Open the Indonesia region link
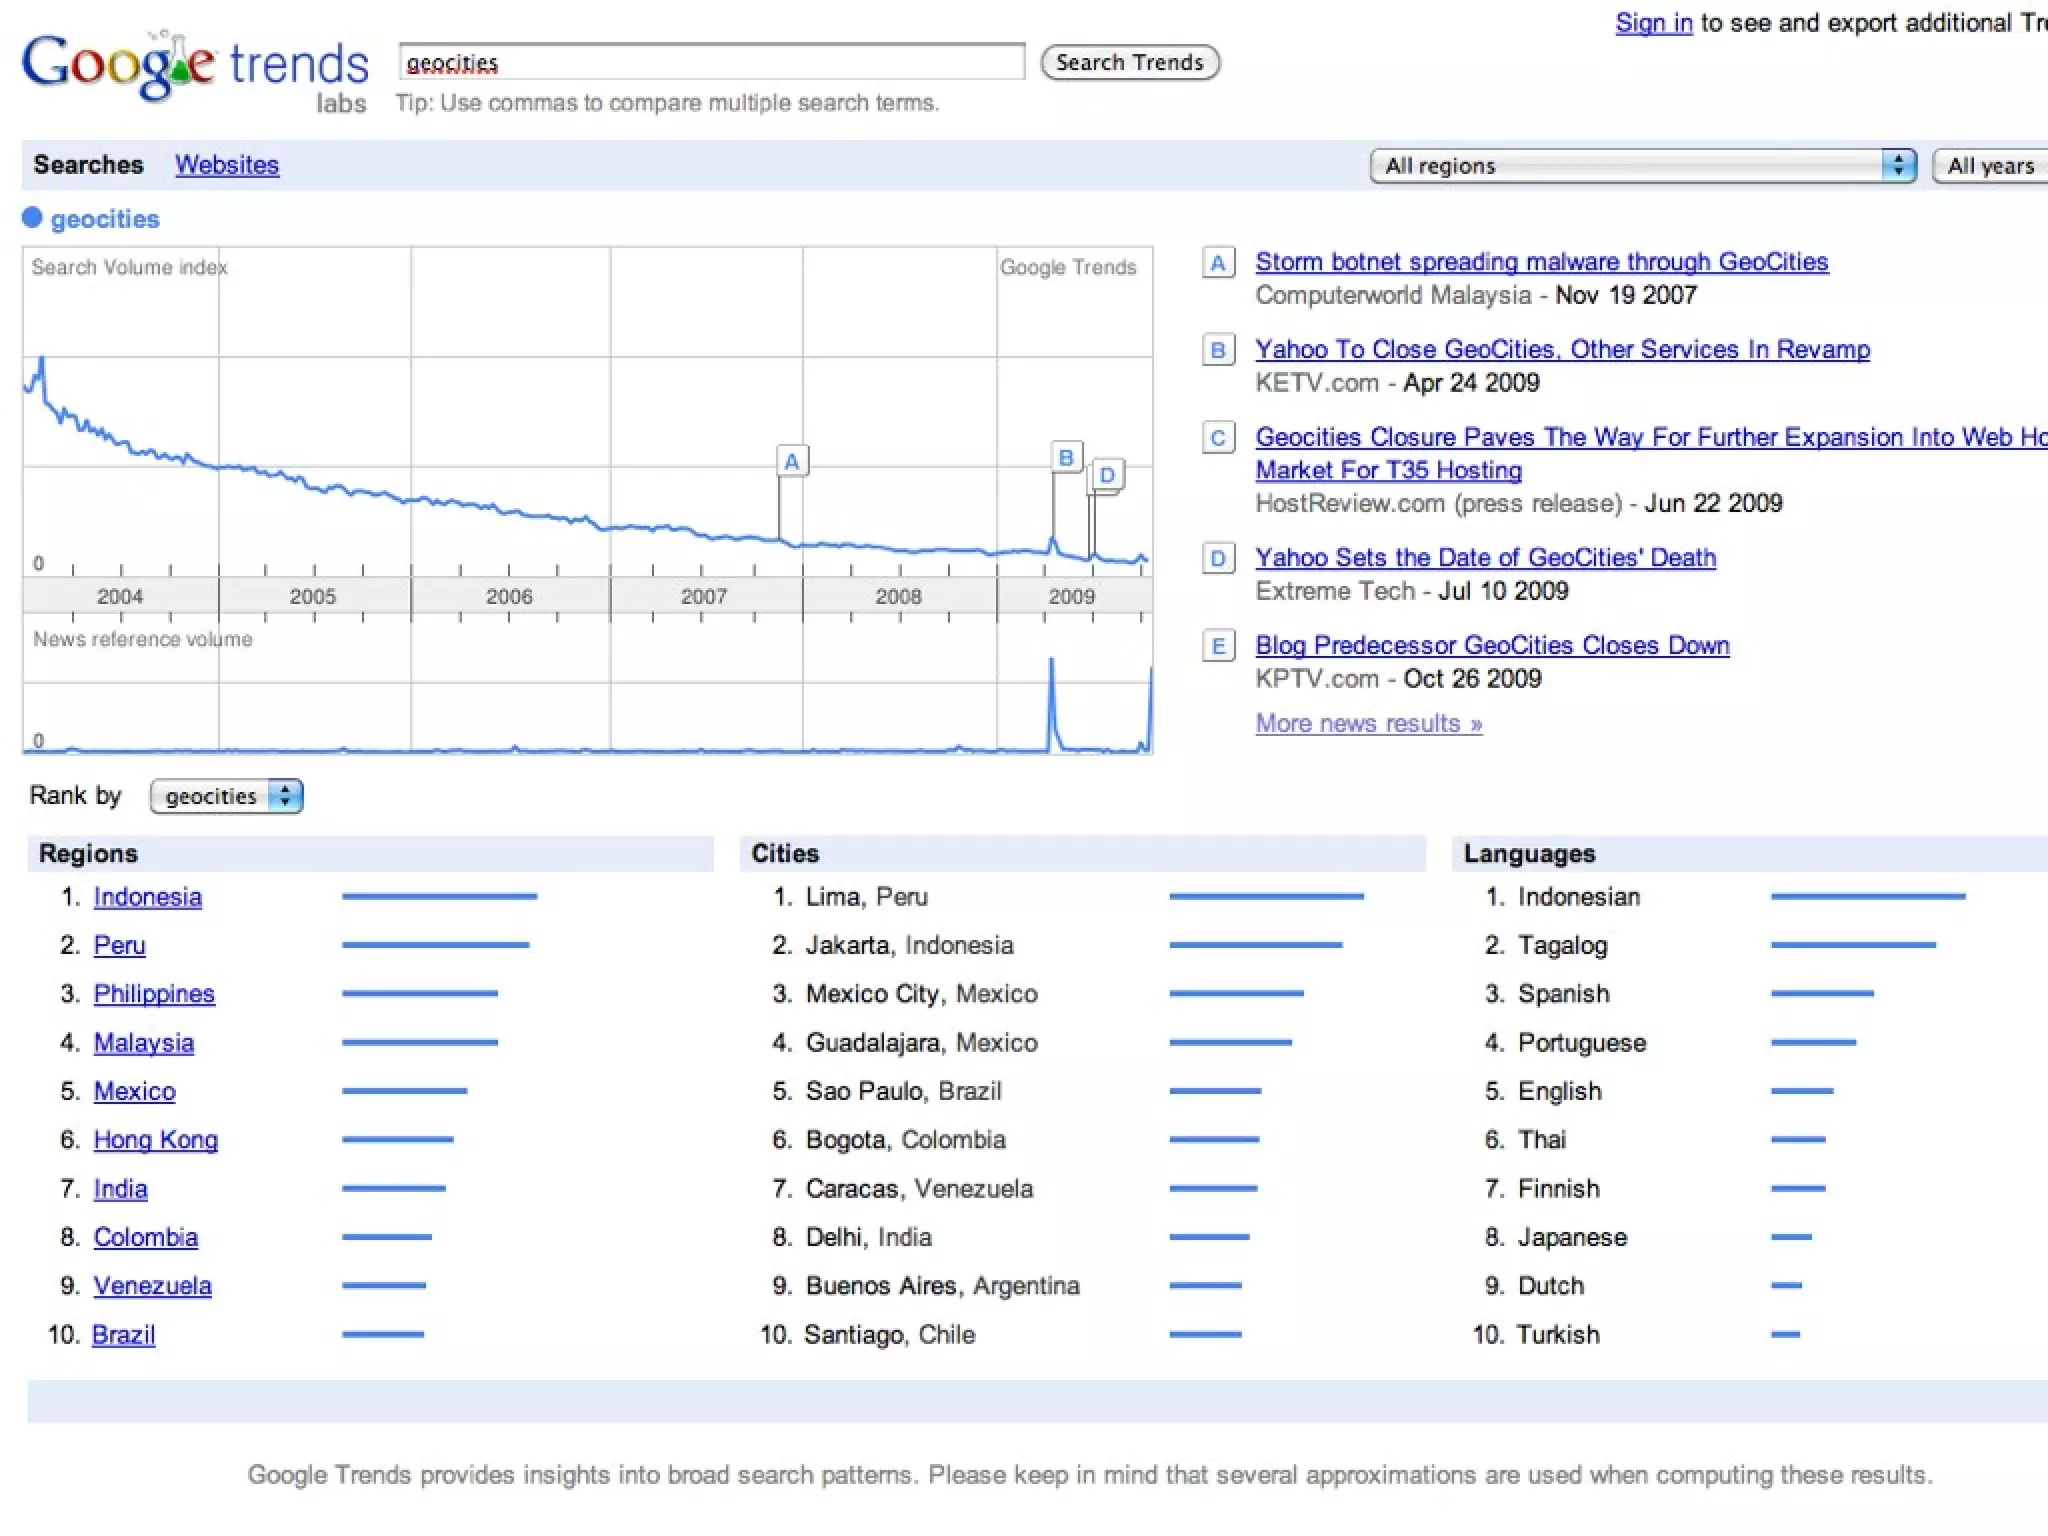 tap(147, 897)
